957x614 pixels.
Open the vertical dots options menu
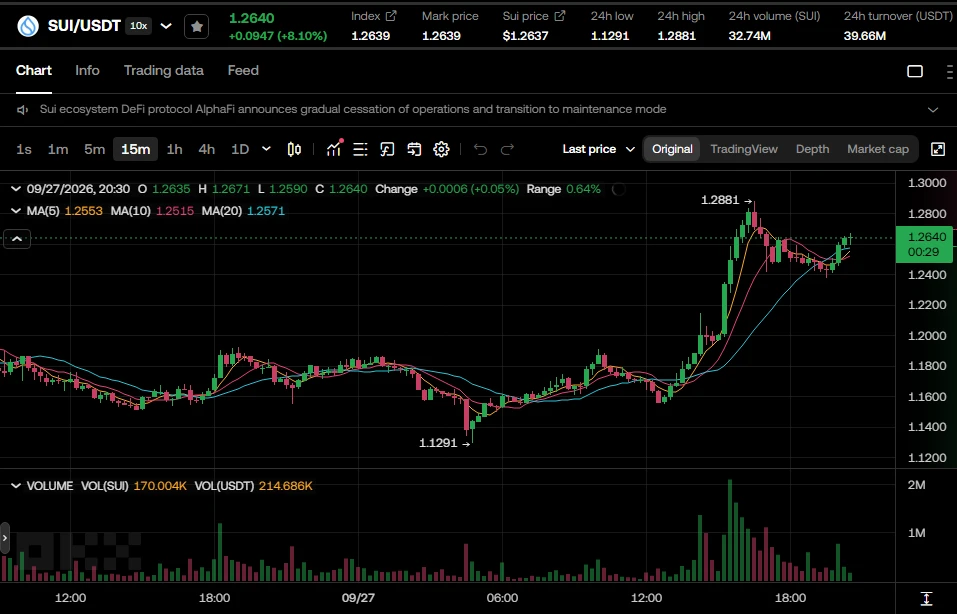(950, 71)
